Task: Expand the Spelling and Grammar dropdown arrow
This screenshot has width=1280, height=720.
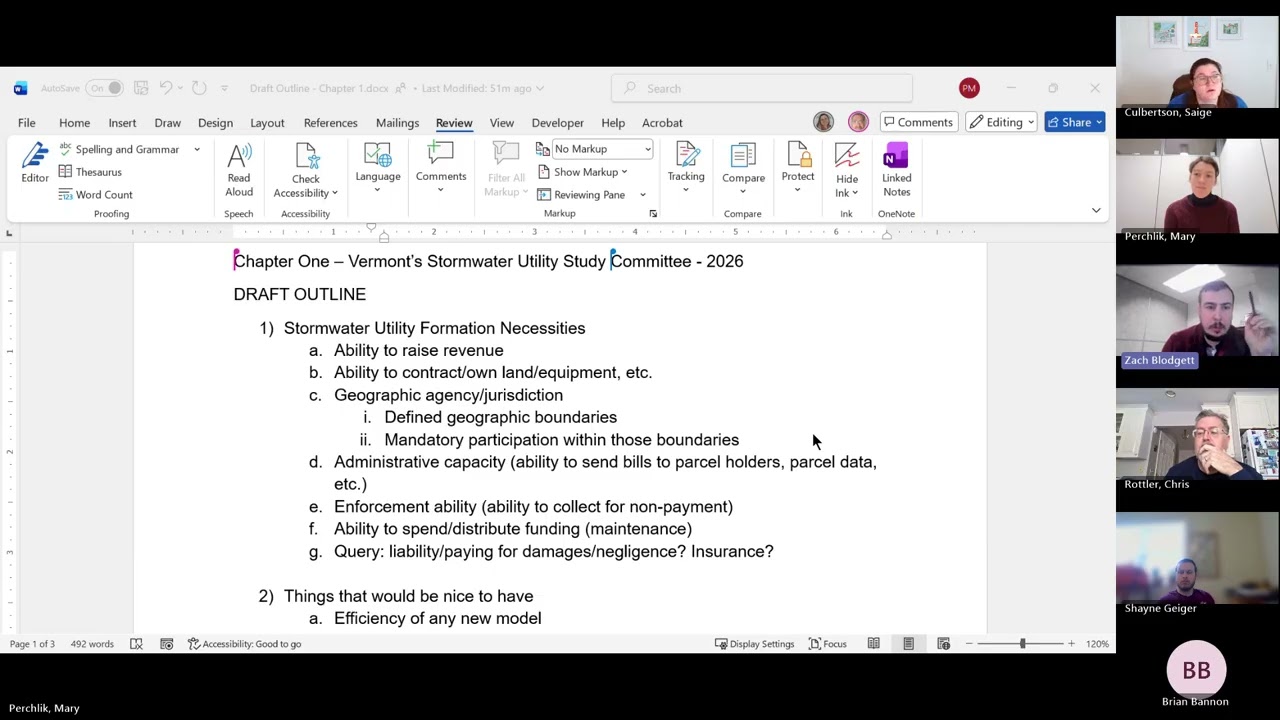Action: point(197,149)
